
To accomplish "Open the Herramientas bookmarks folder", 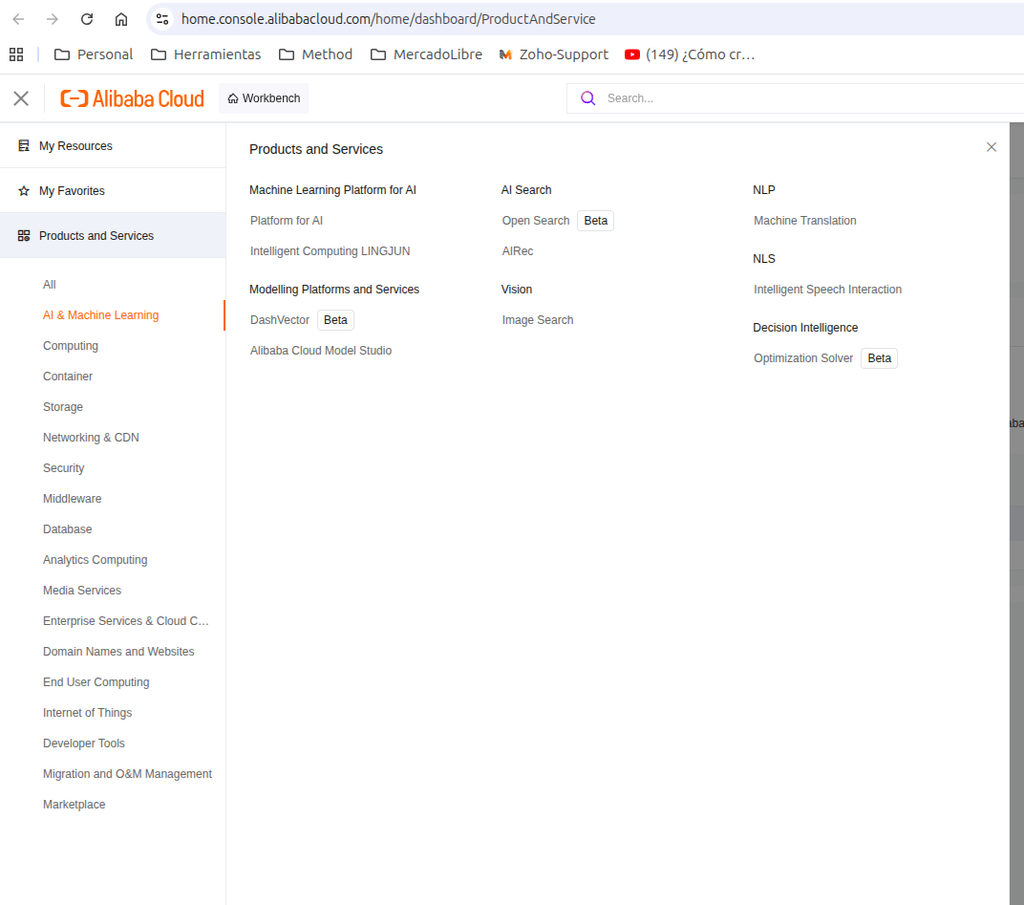I will [206, 54].
